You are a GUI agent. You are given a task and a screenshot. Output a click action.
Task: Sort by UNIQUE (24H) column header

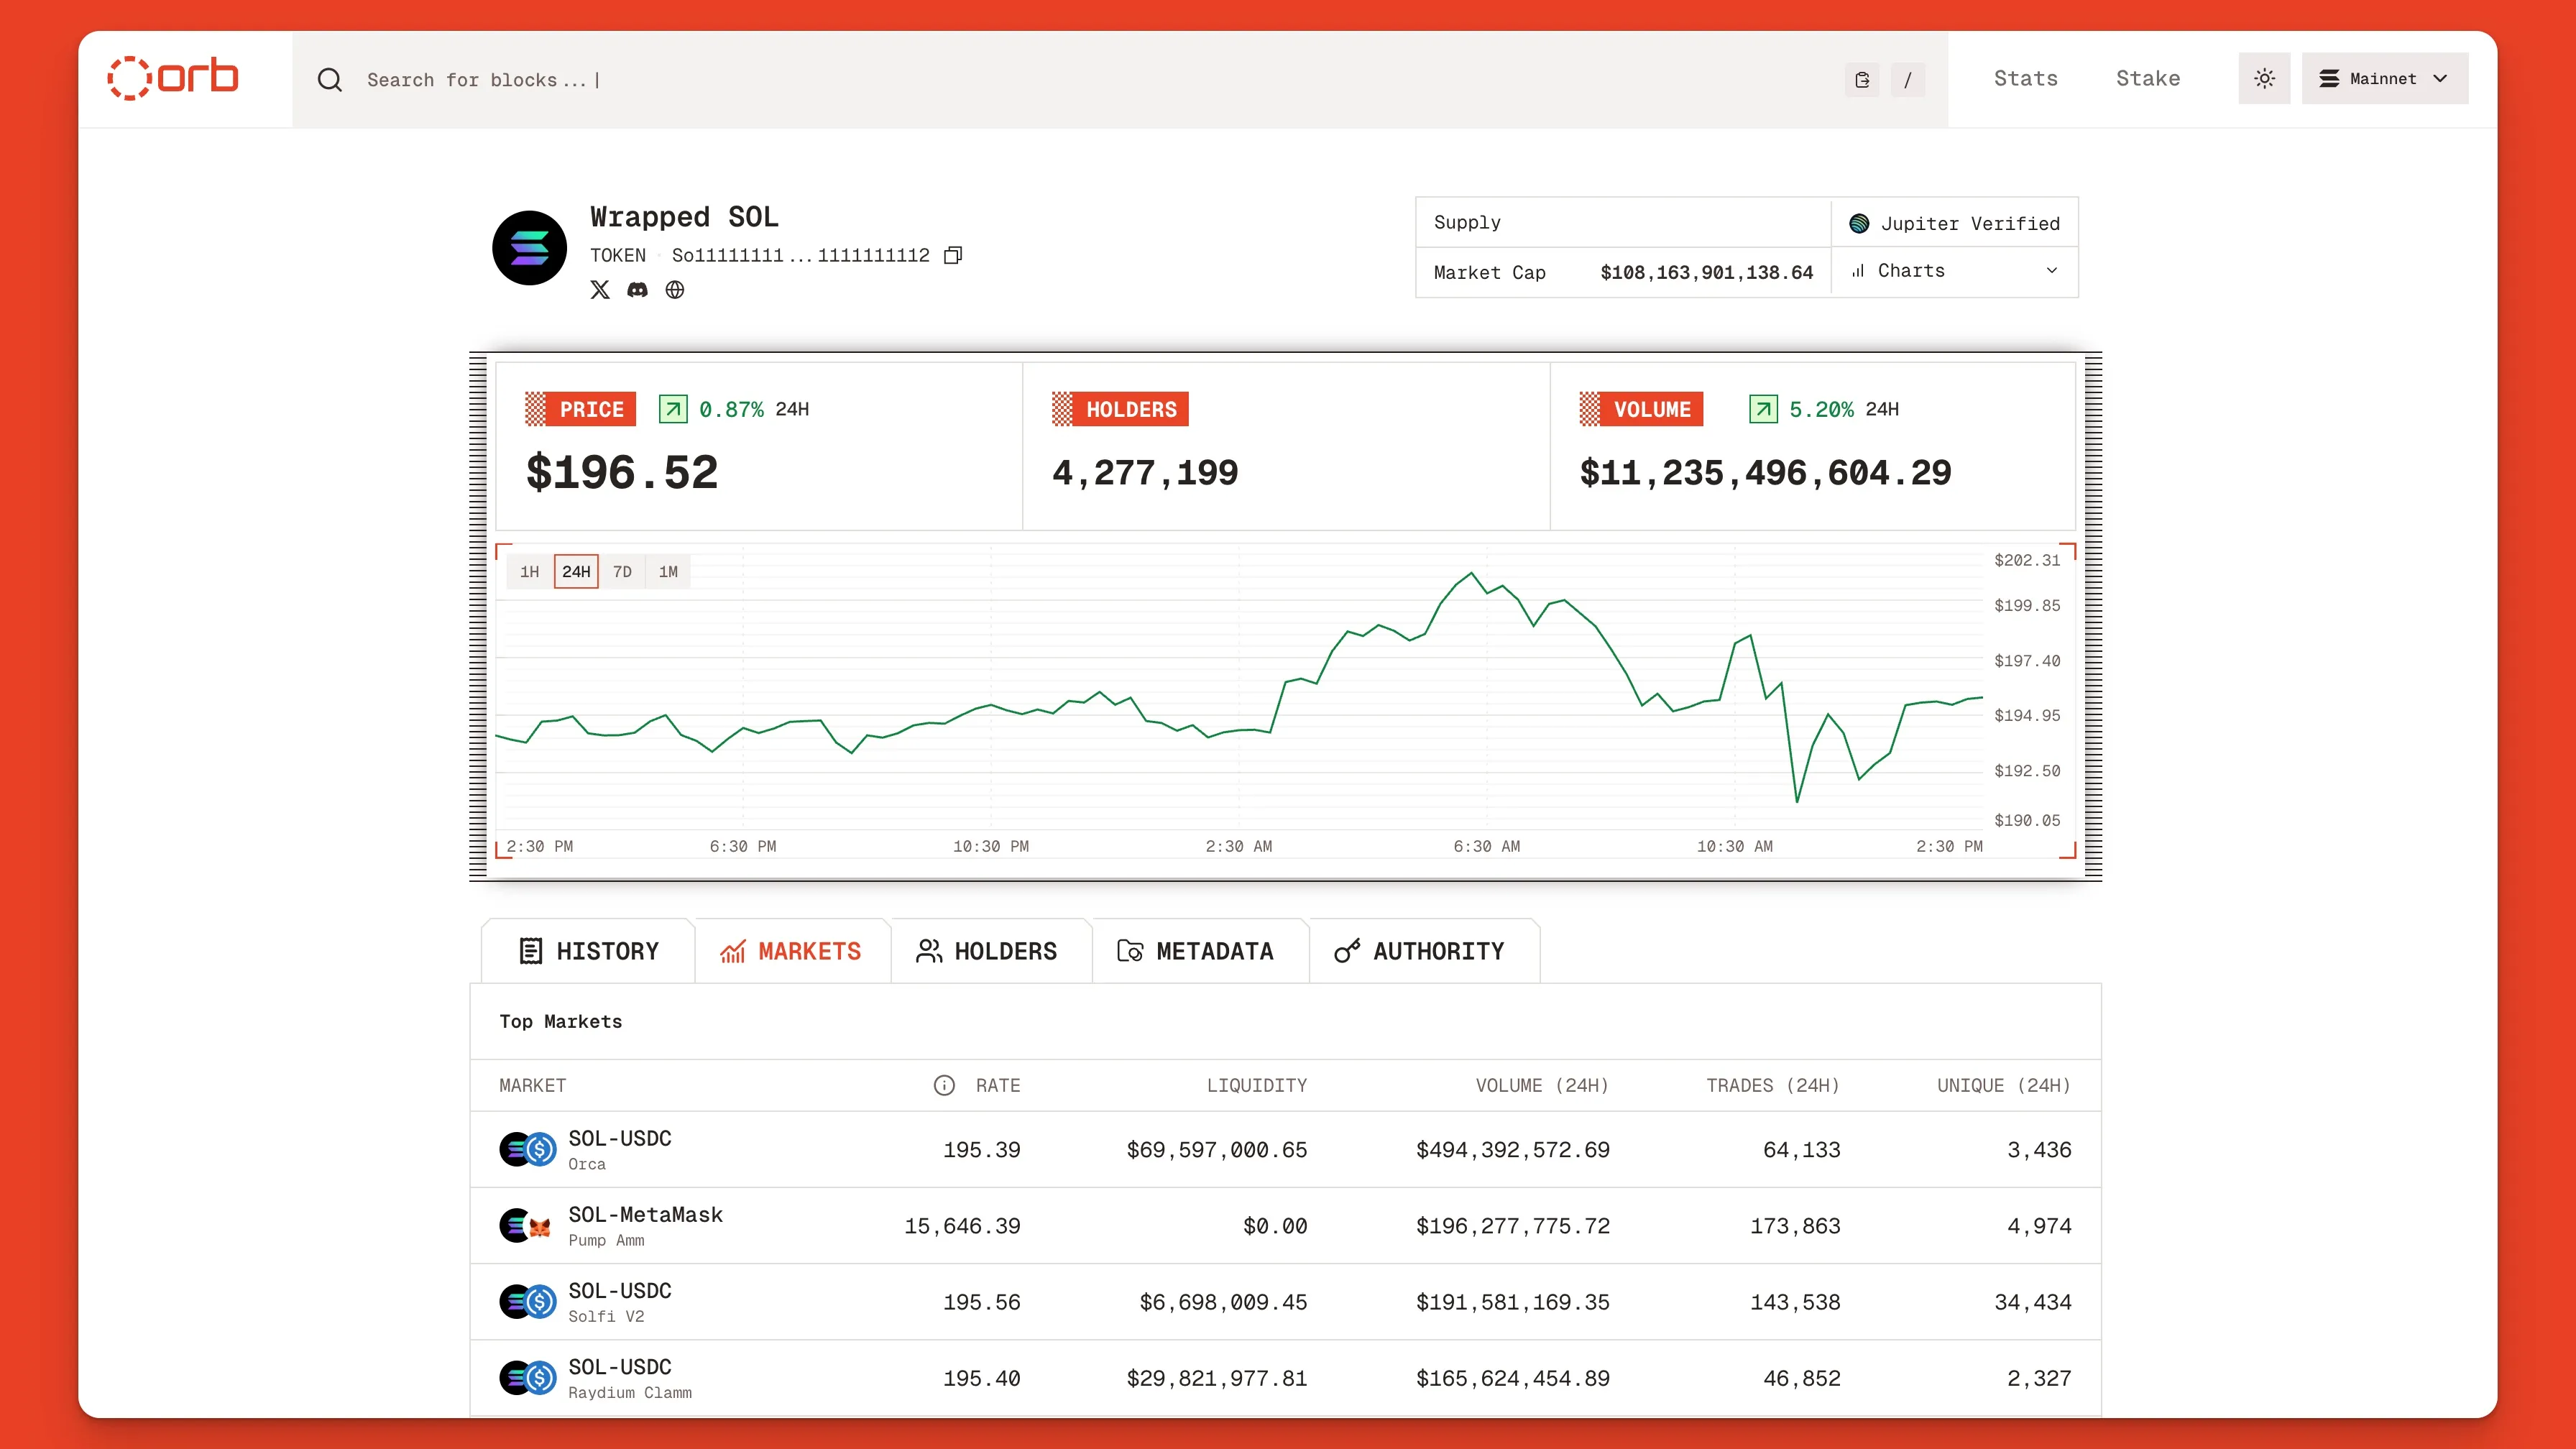[2004, 1086]
